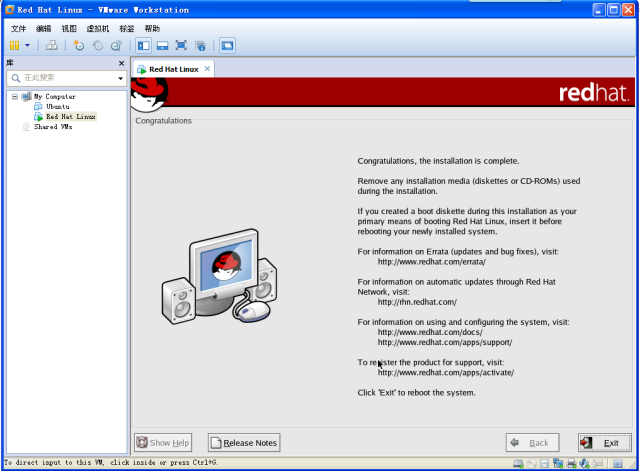640x471 pixels.
Task: Select My Computer in the library
Action: (55, 97)
